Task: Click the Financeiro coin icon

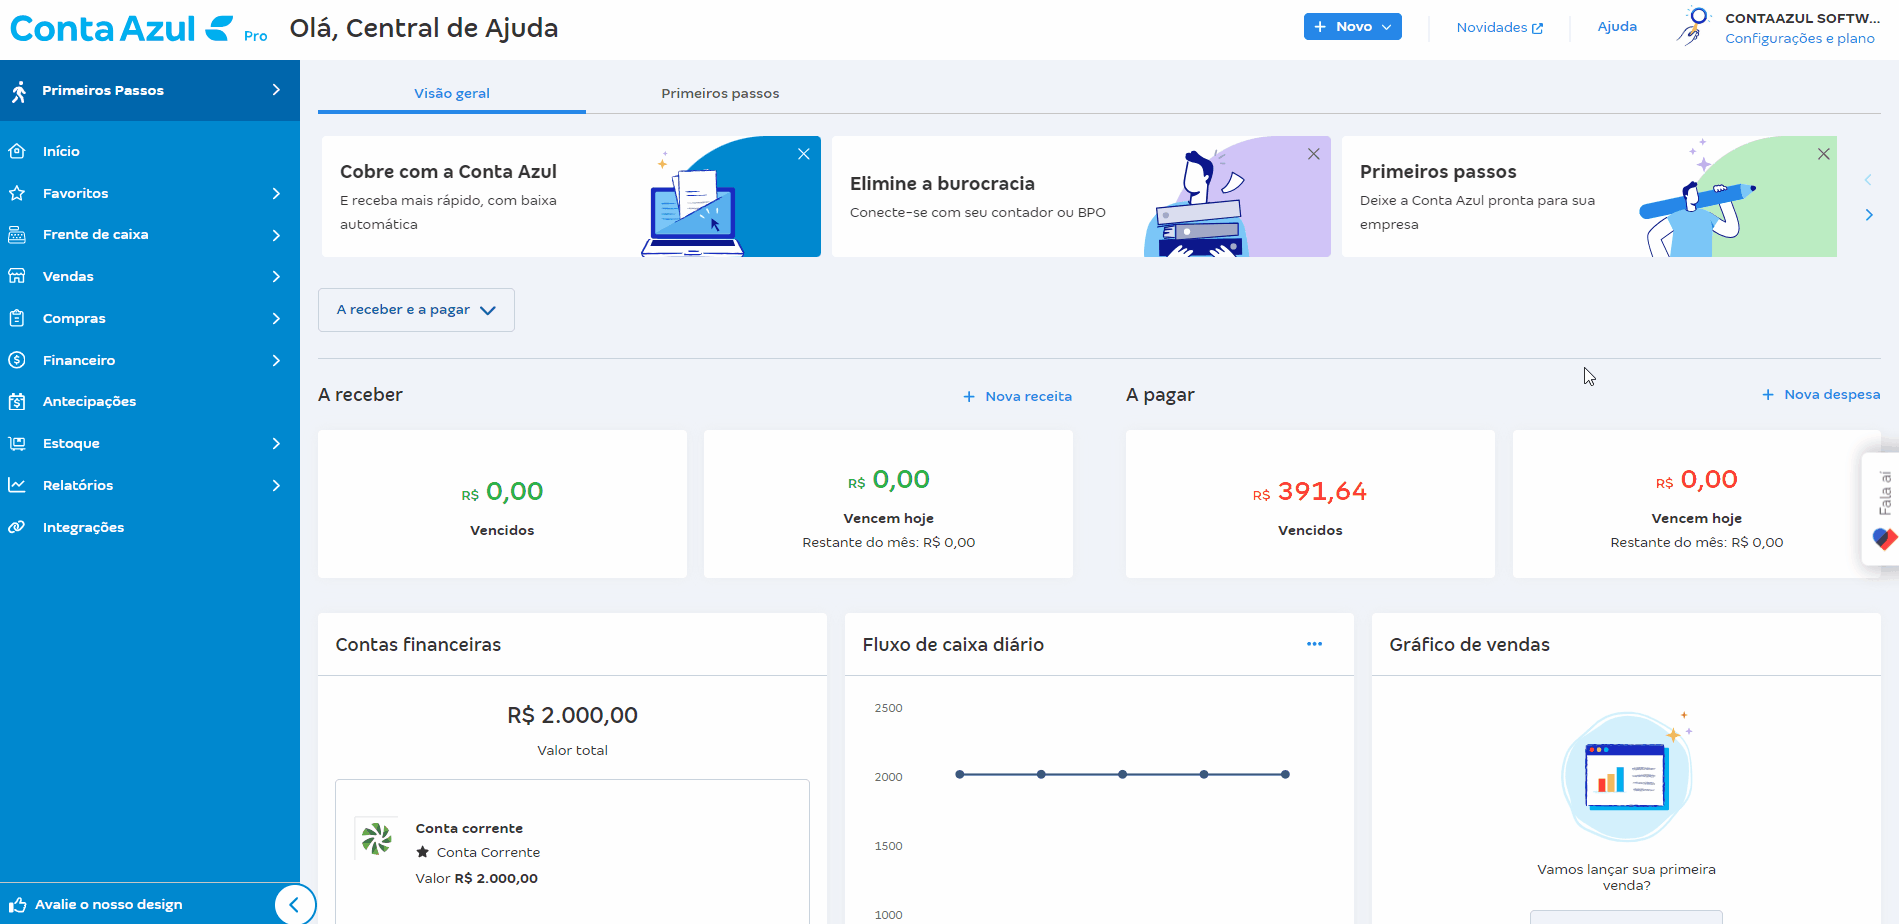Action: point(17,360)
